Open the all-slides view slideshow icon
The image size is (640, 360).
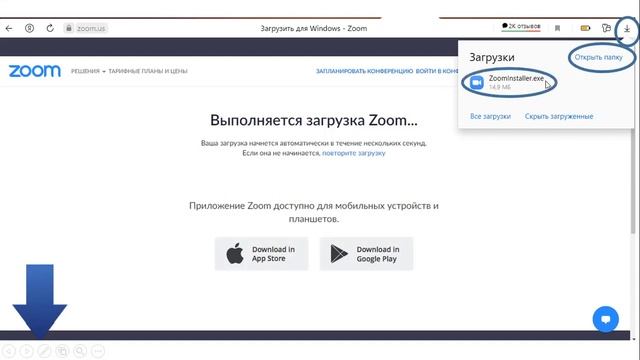62,351
